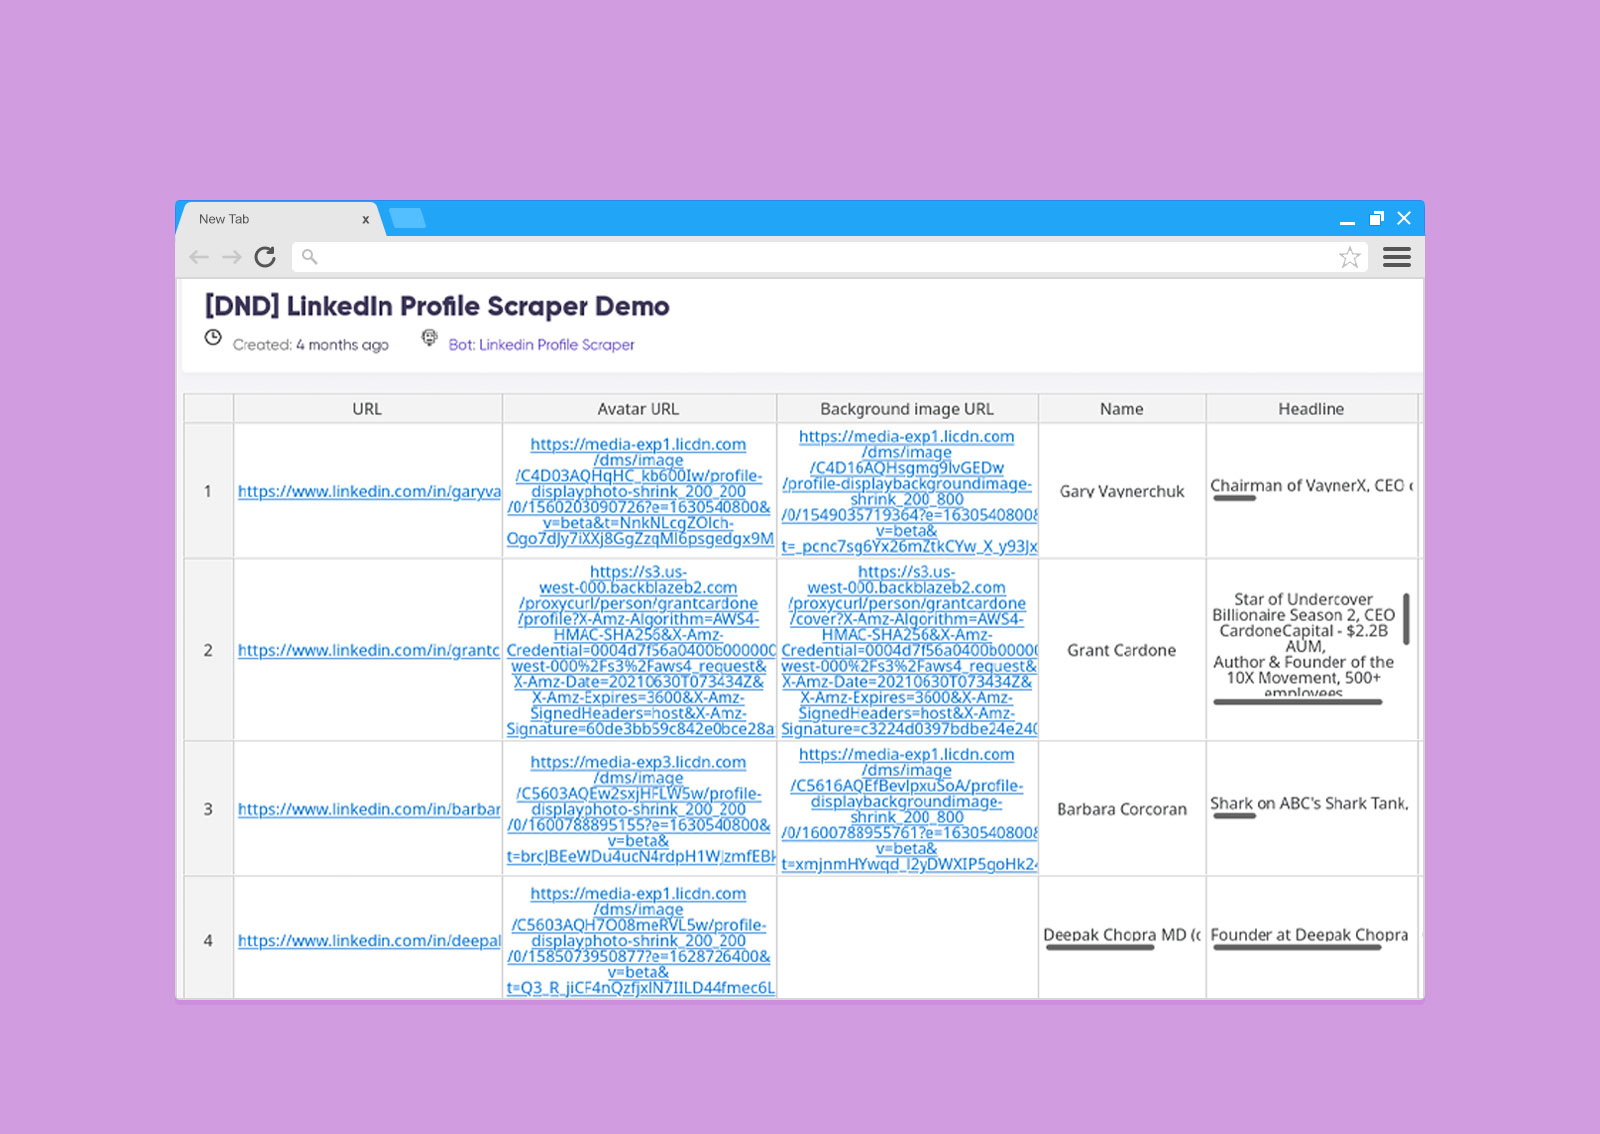Click the forward navigation arrow
The image size is (1600, 1134).
click(x=231, y=257)
